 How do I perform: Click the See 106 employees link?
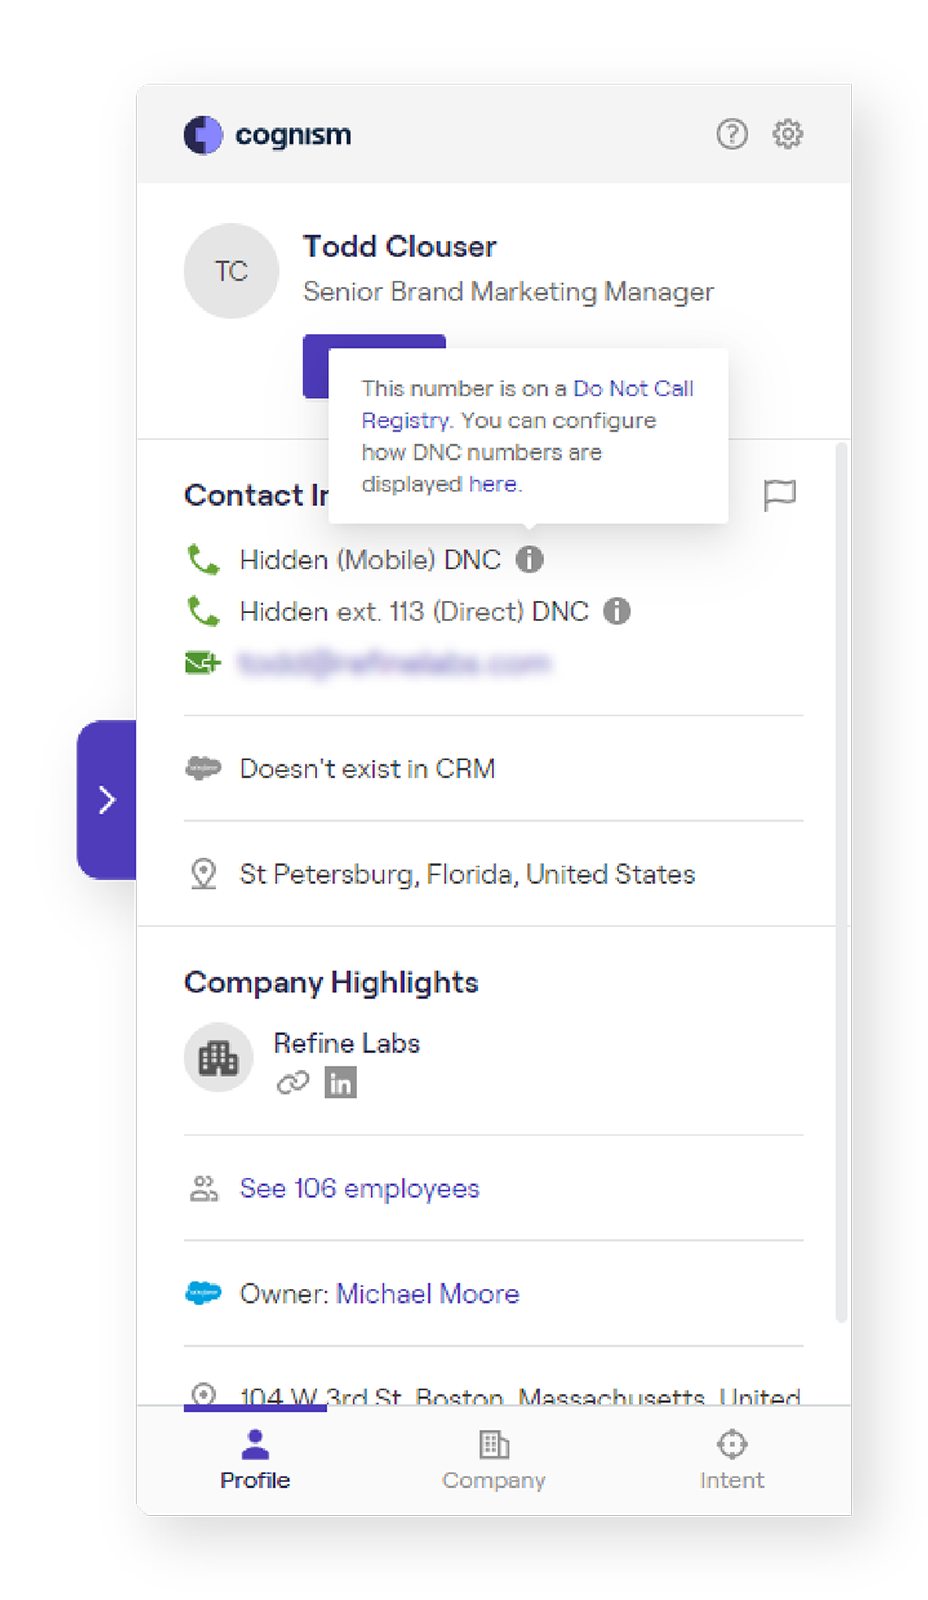[x=358, y=1188]
